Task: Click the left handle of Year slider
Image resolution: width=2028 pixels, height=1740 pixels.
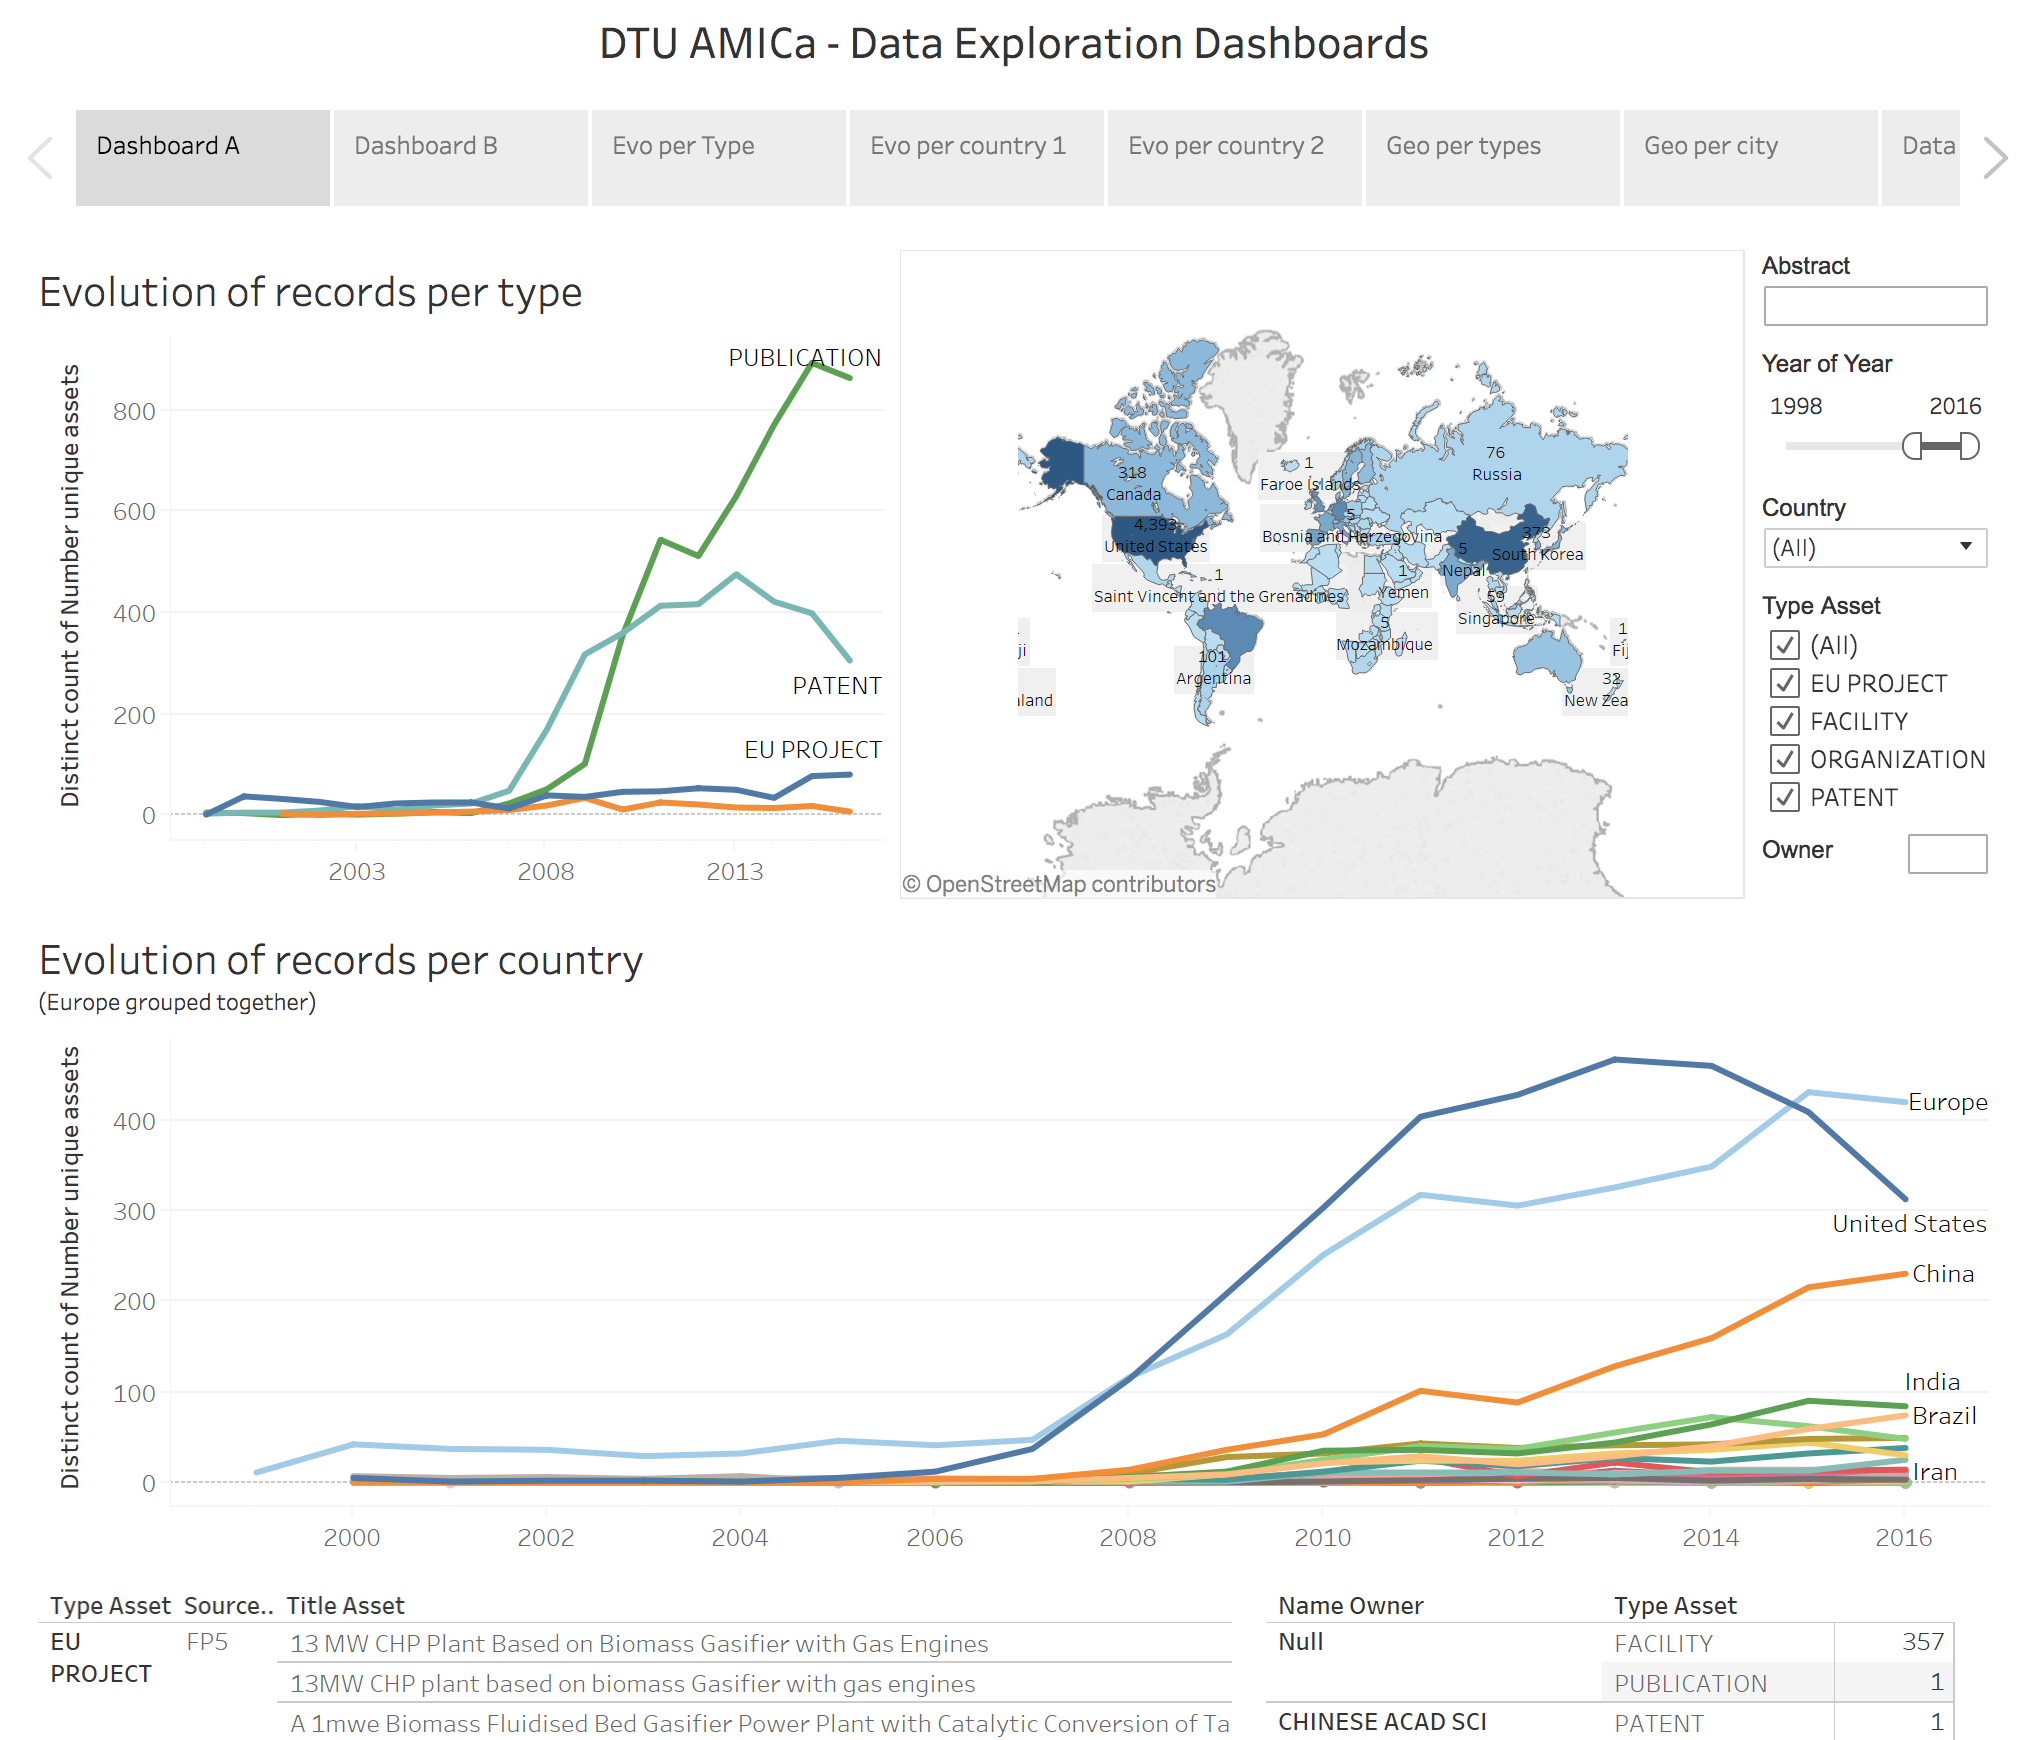Action: 1912,446
